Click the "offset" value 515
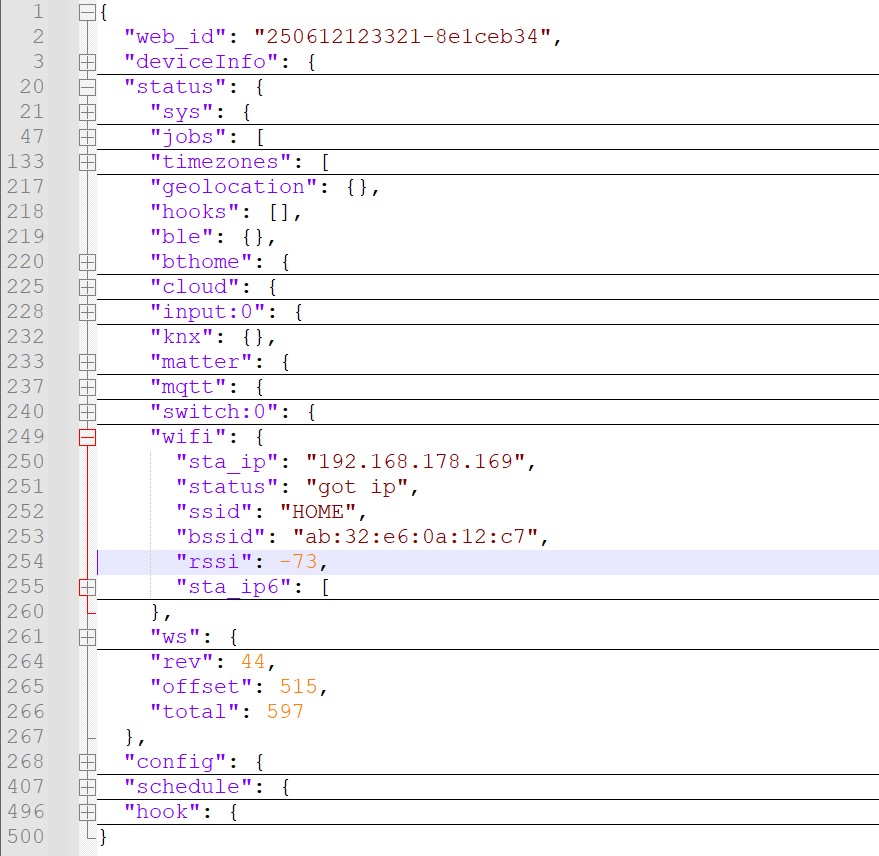 point(299,687)
